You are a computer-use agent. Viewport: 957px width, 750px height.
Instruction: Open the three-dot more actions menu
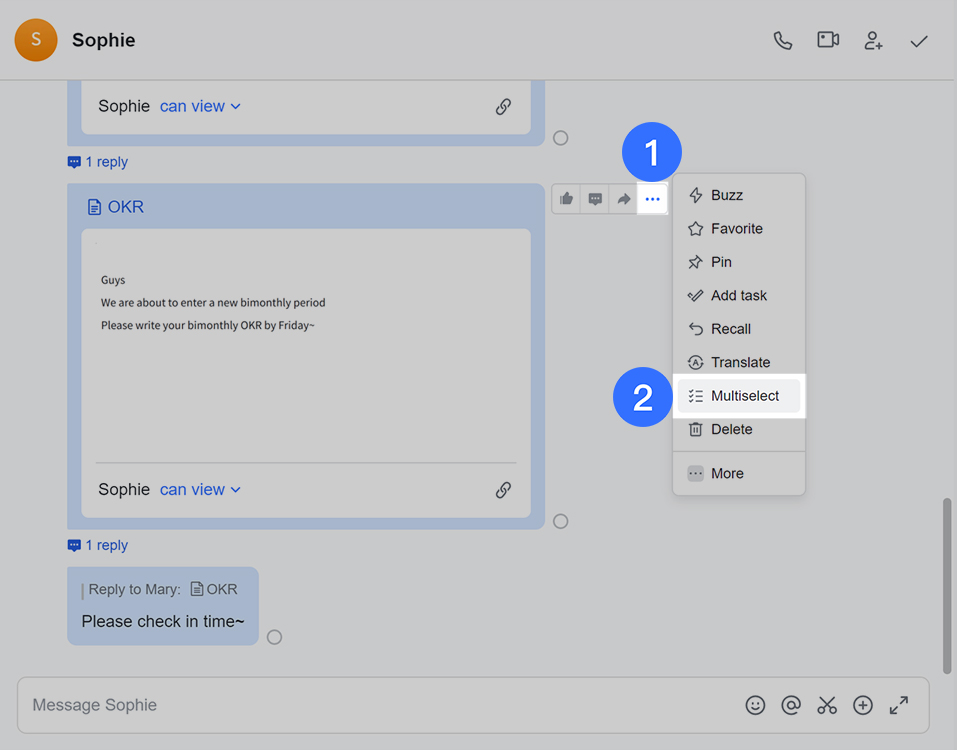(653, 199)
